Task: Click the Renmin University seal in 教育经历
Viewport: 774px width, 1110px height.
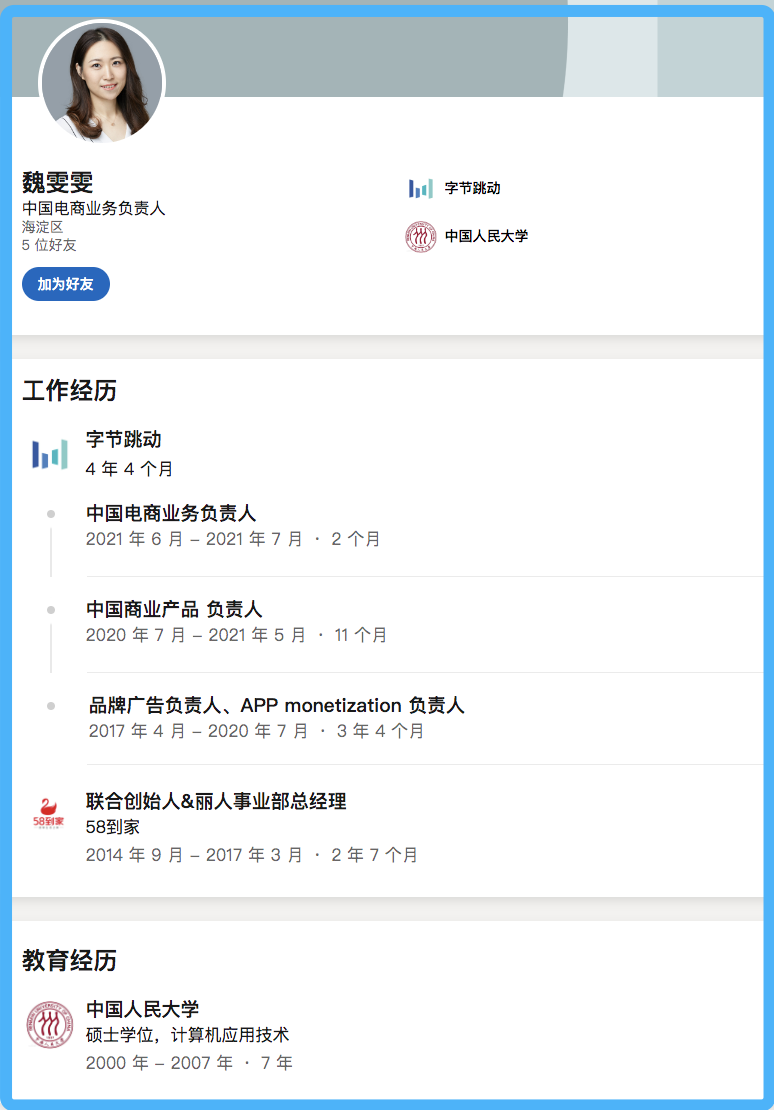Action: click(49, 1024)
